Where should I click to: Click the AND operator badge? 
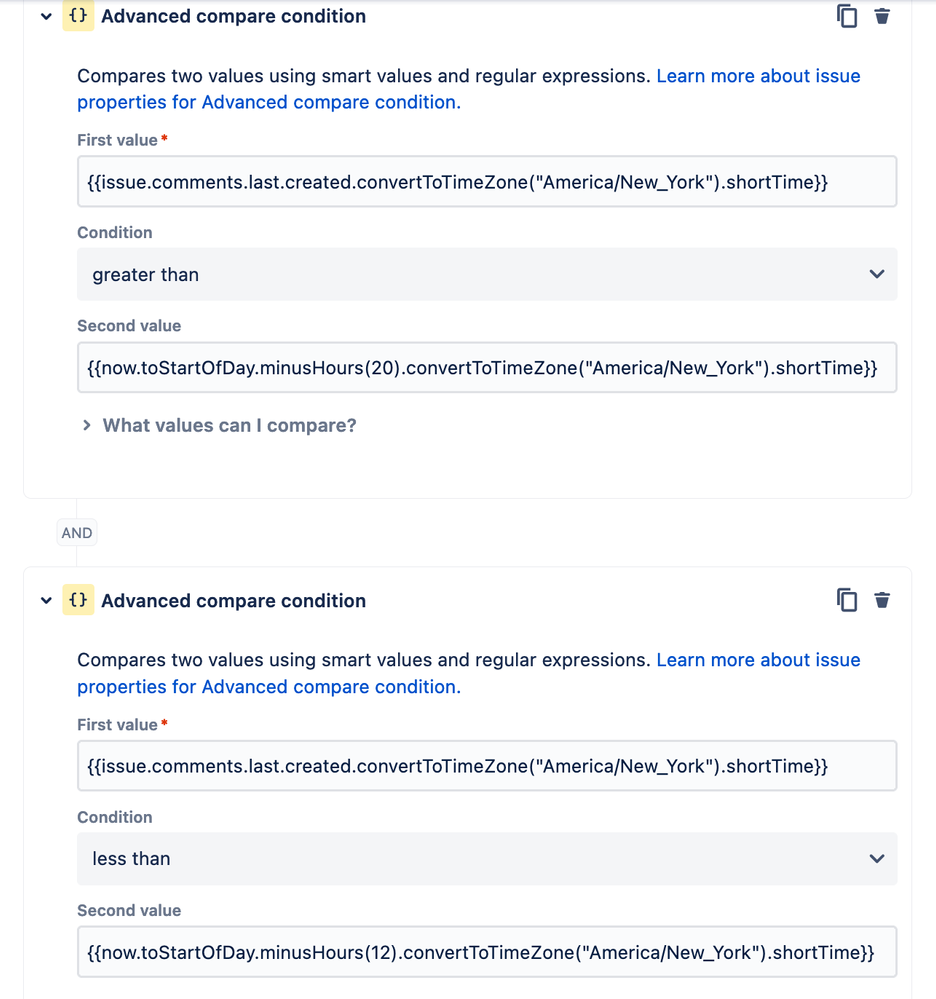coord(76,533)
